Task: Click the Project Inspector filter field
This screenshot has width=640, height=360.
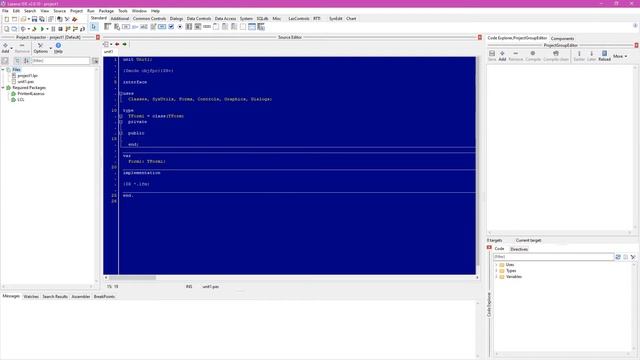Action: 60,60
